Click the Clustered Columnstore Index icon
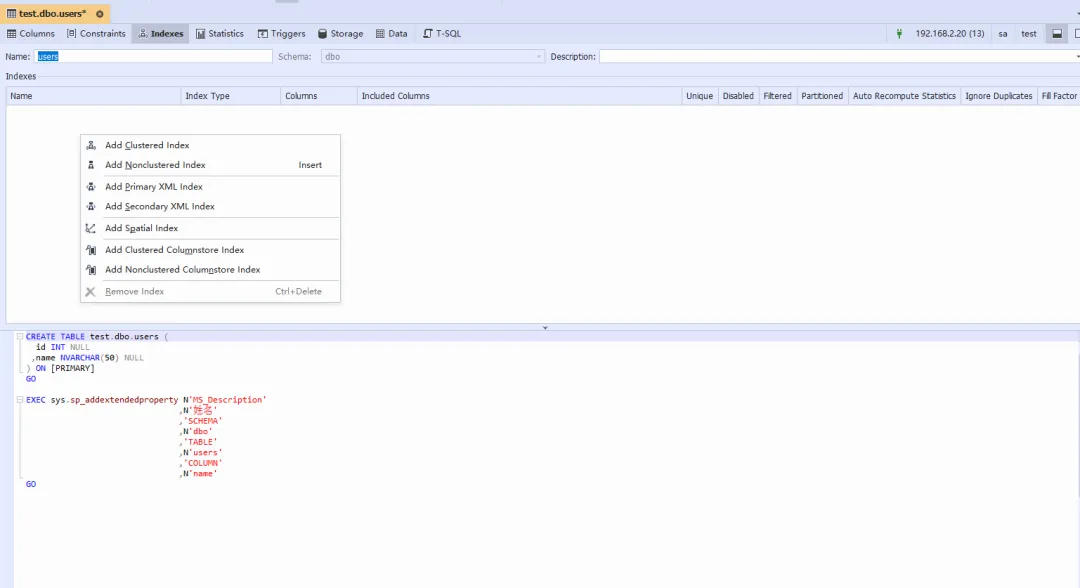 click(x=91, y=250)
